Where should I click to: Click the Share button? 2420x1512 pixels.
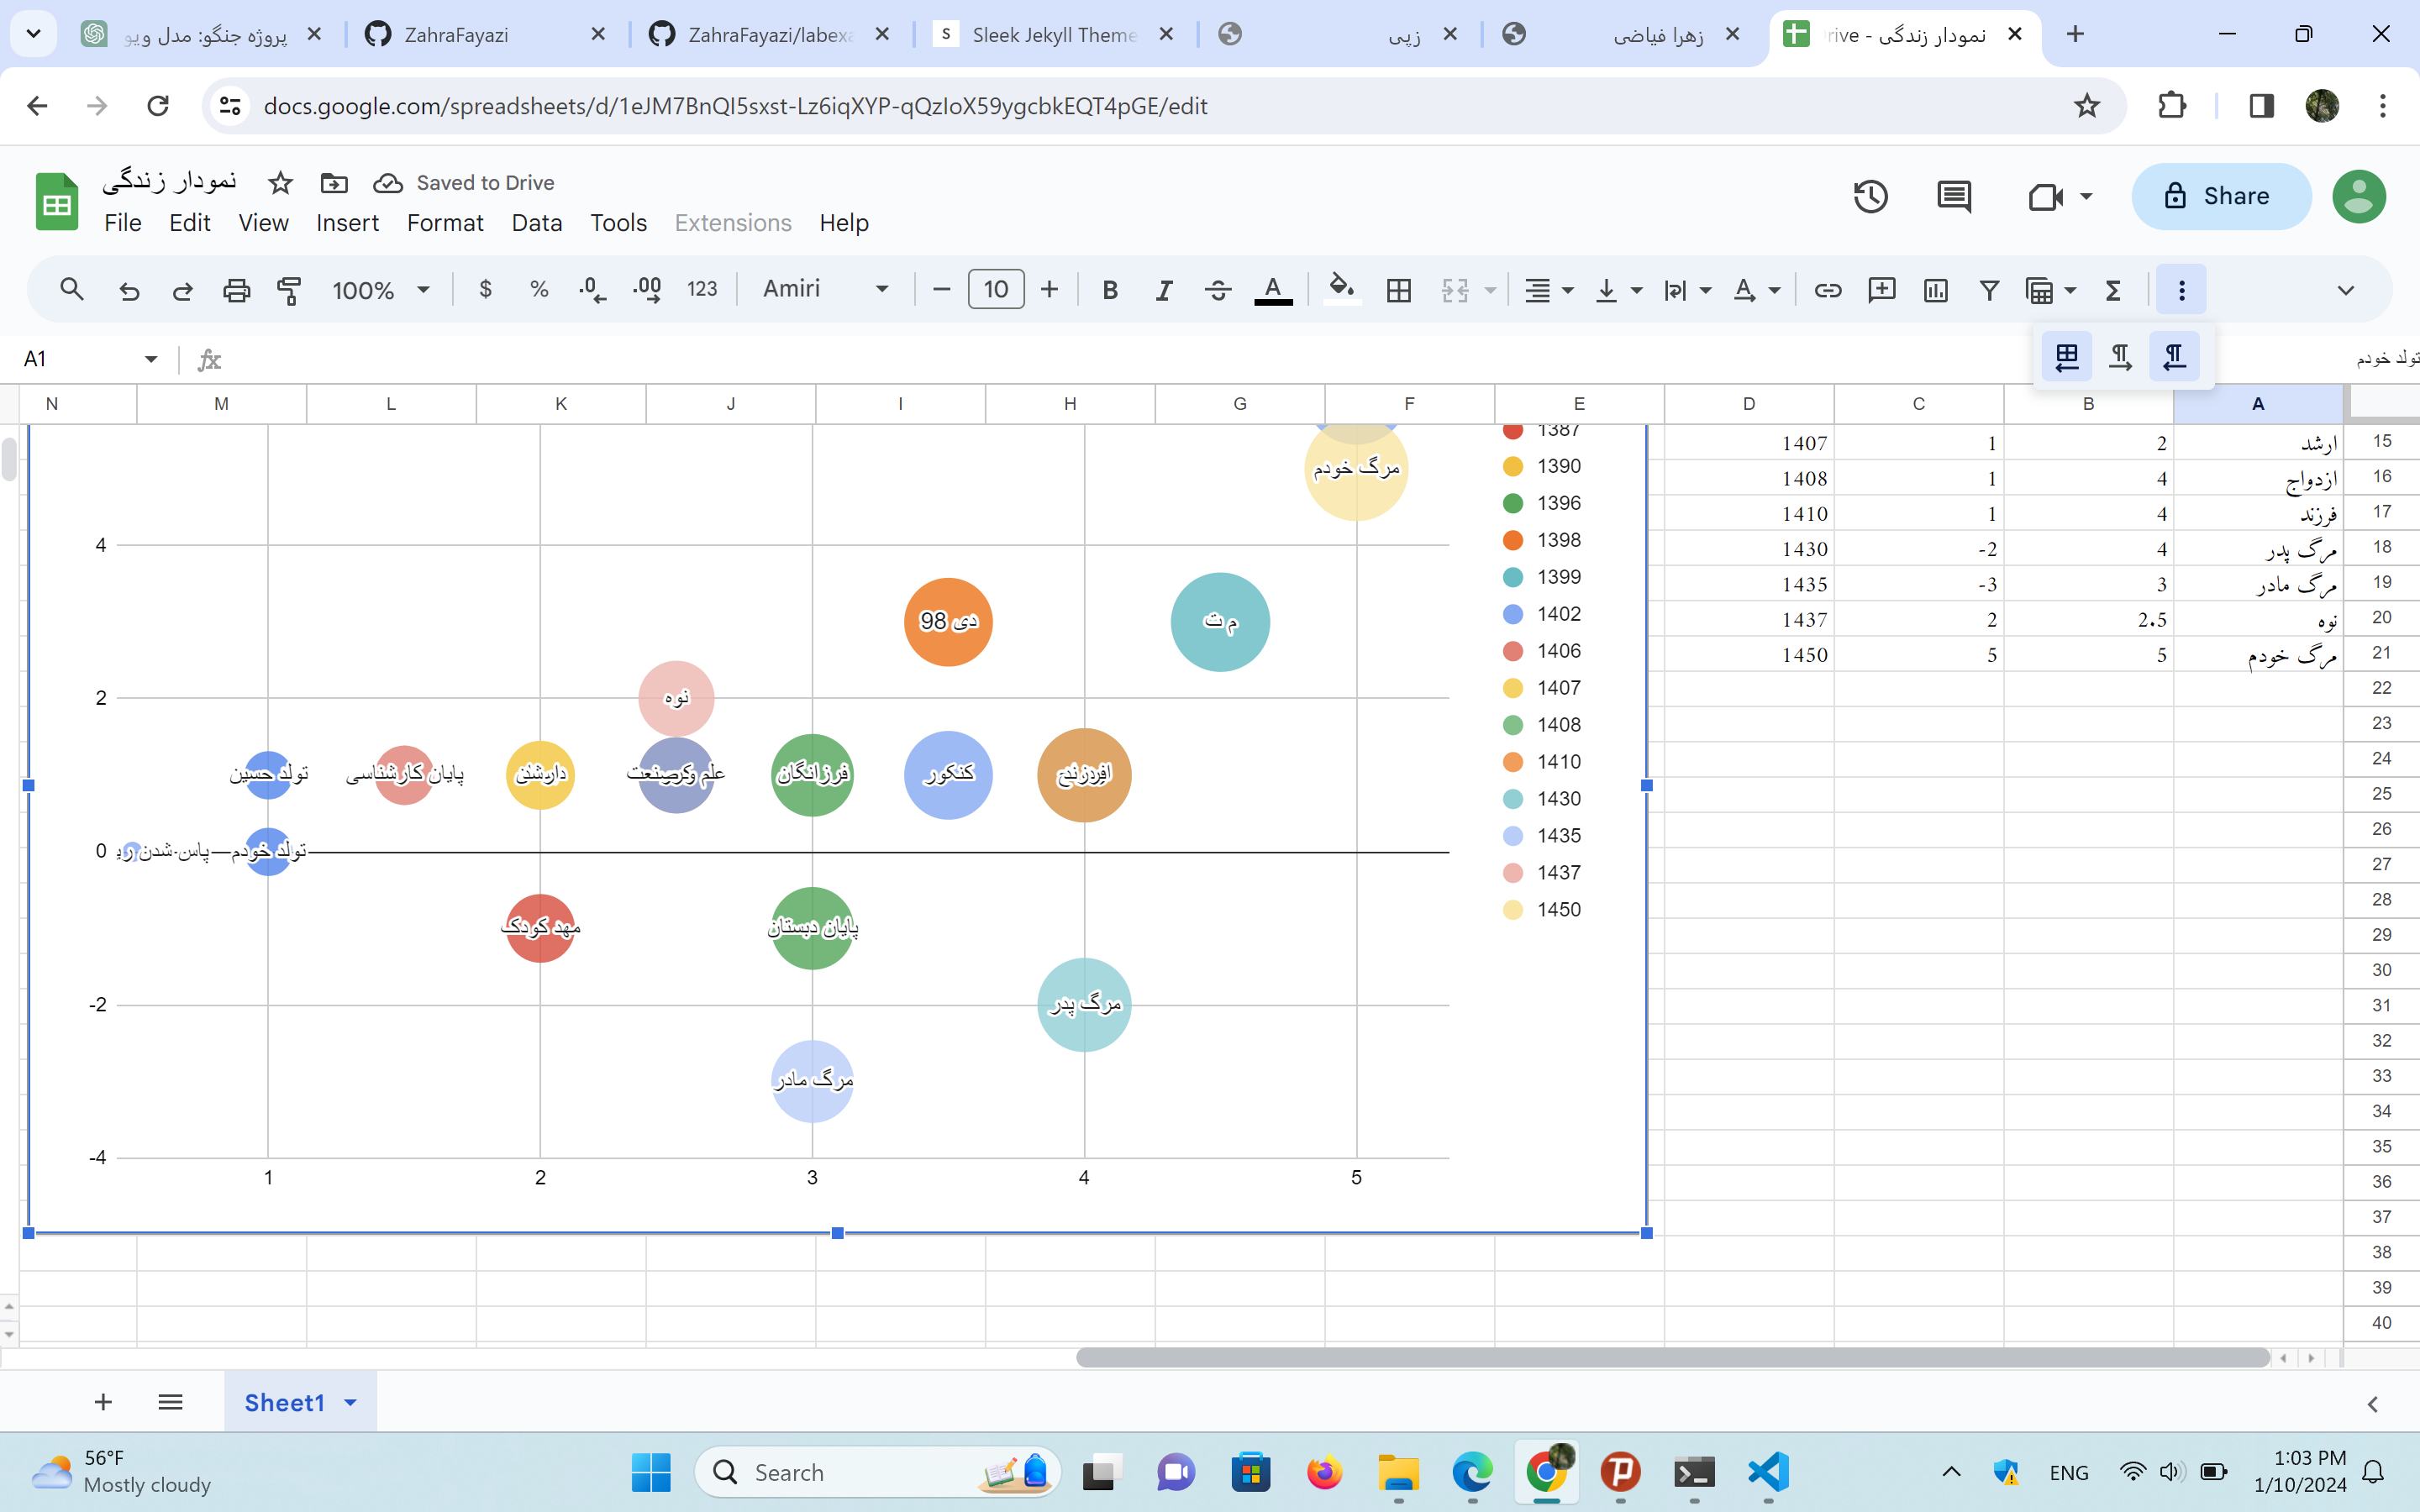(x=2220, y=196)
